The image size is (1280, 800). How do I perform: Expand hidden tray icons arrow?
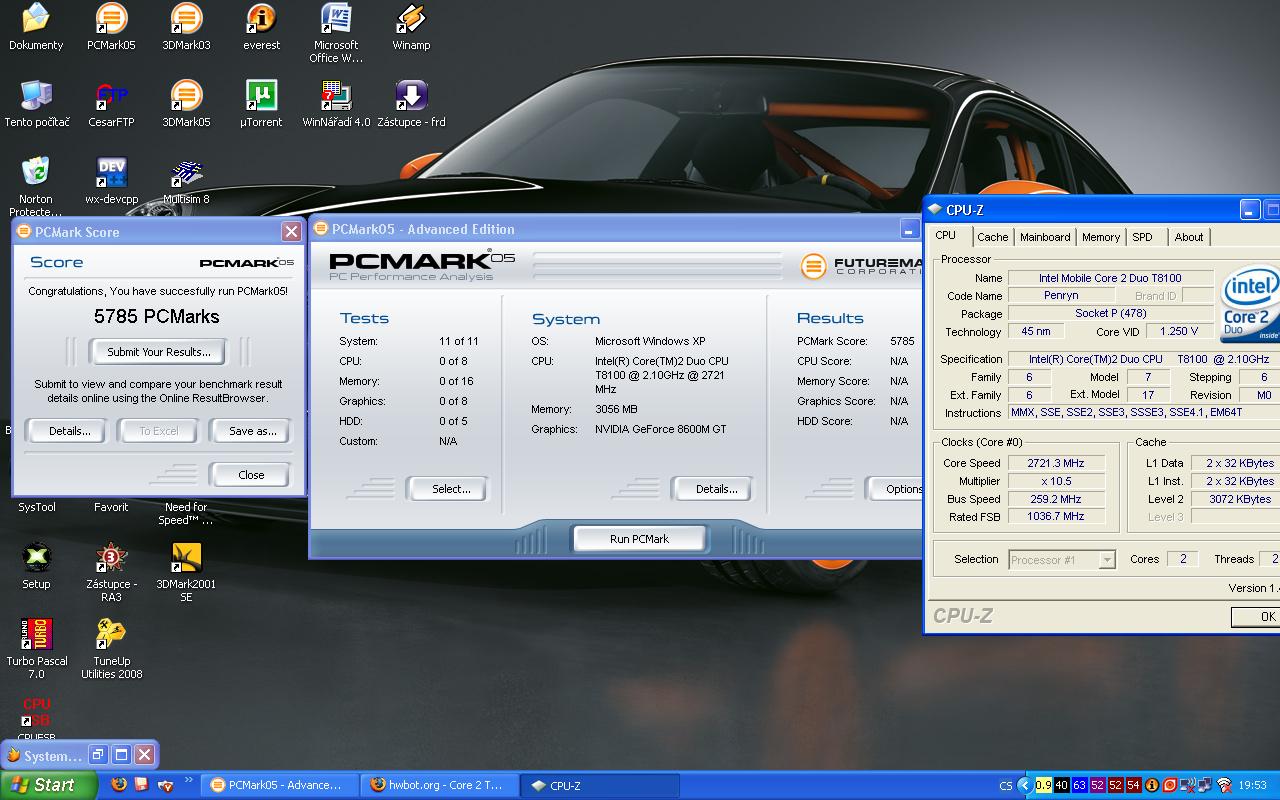(x=1026, y=785)
